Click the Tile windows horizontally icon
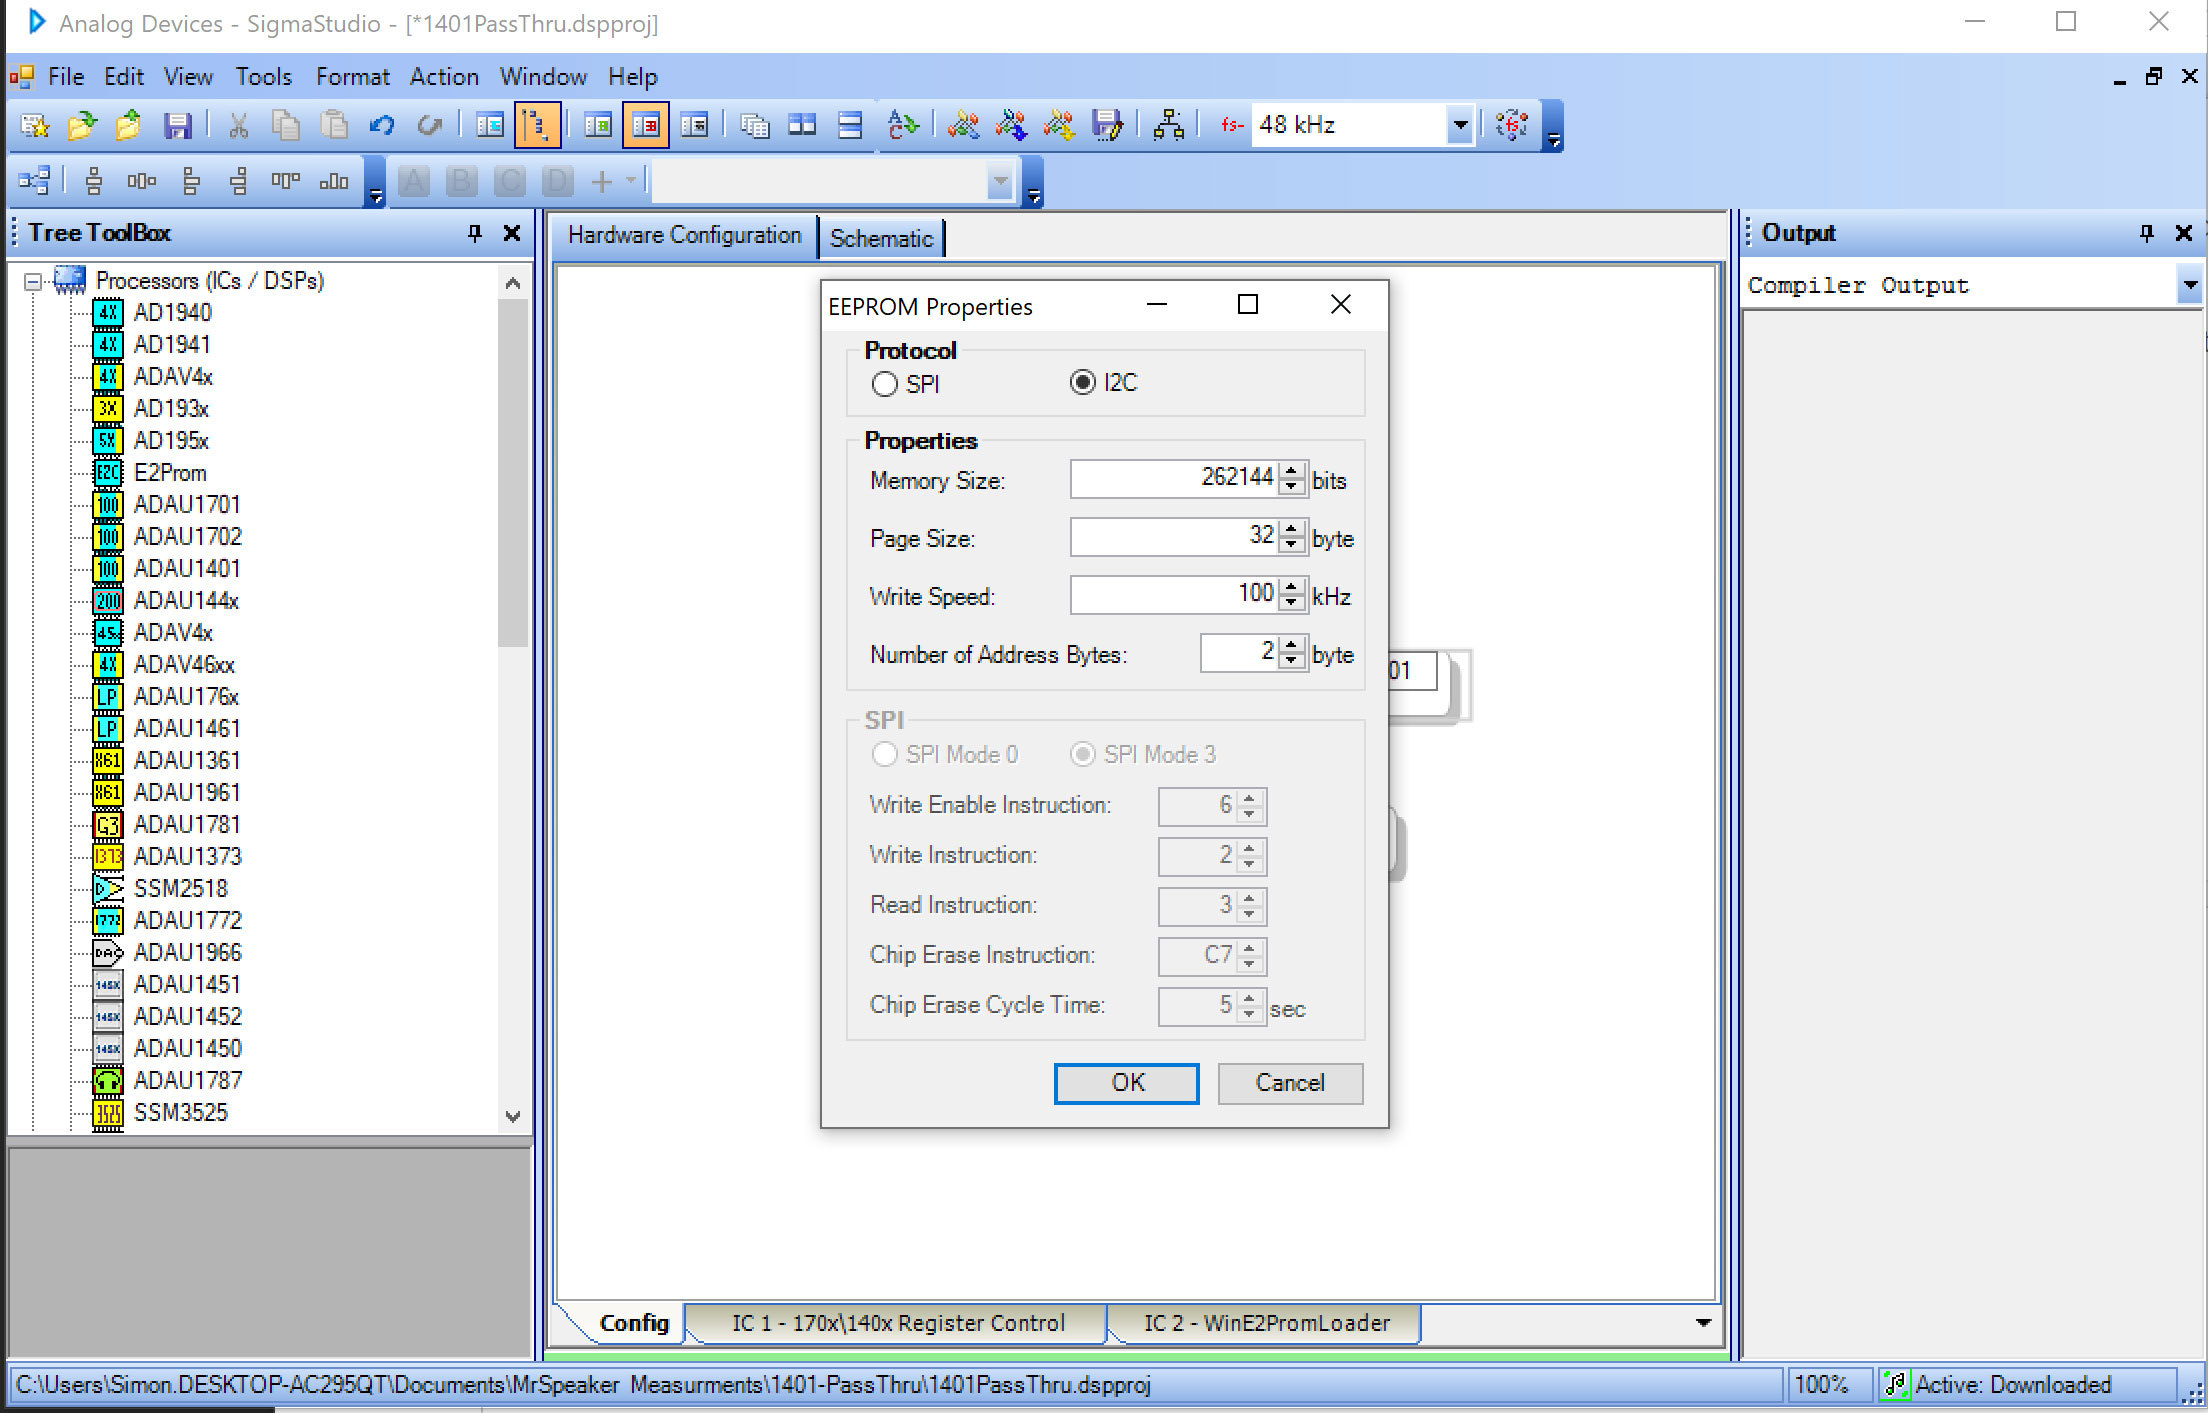 coord(850,125)
